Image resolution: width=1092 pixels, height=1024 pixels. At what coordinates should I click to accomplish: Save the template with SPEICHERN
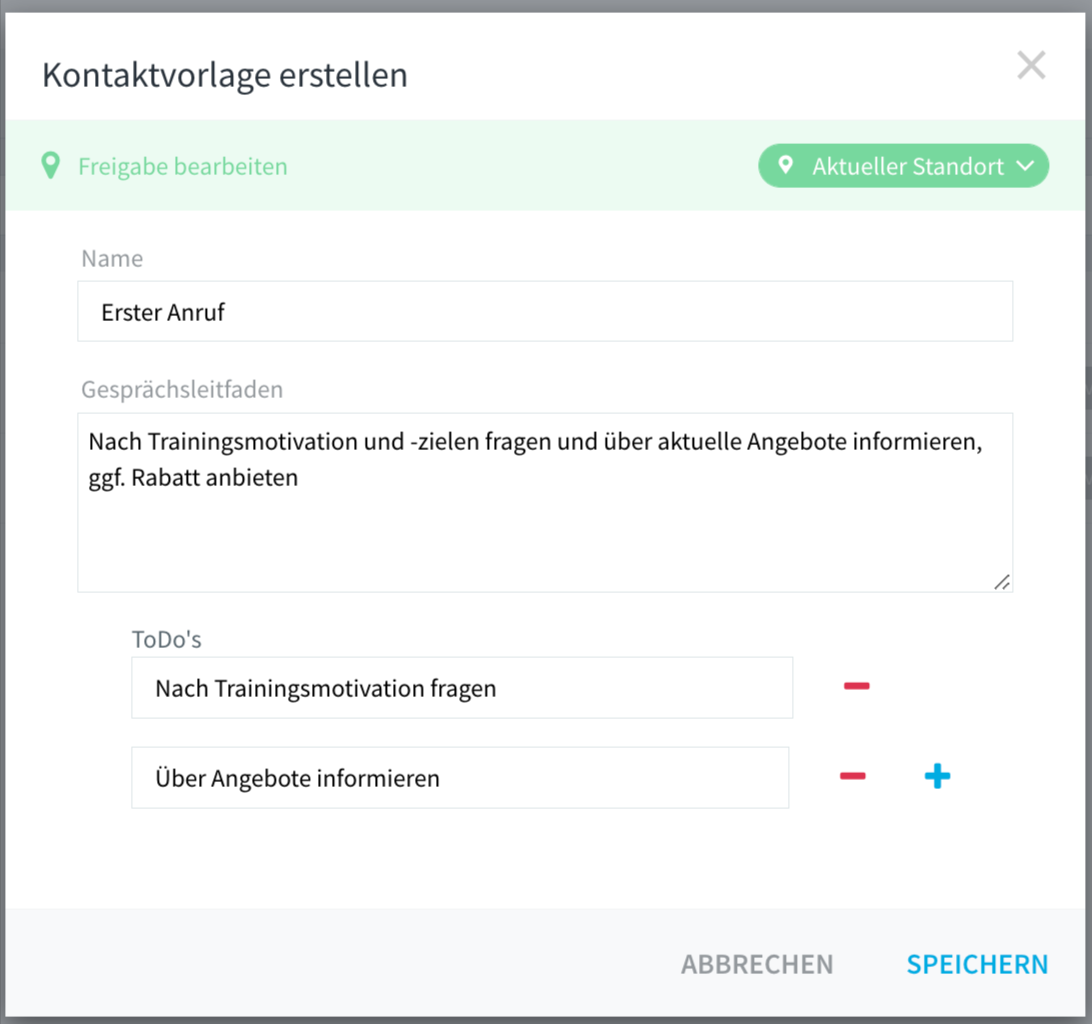coord(977,964)
